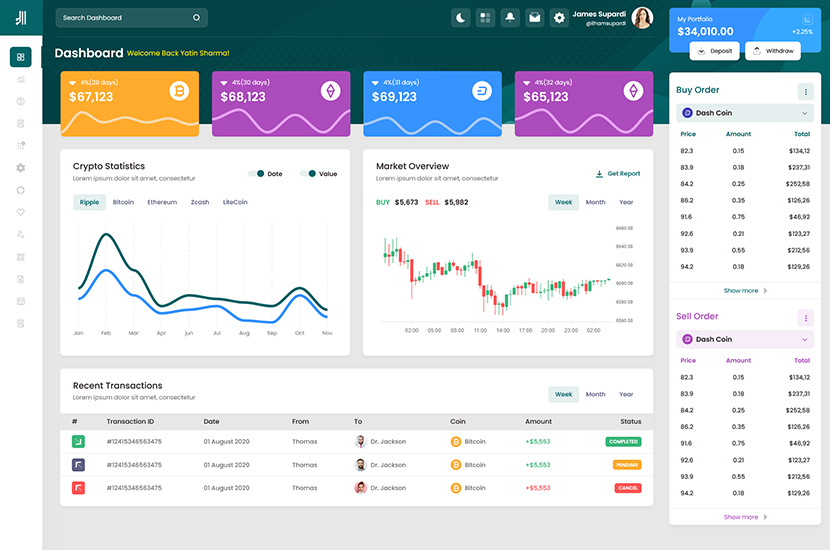Toggle dark mode moon icon
Viewport: 830px width, 550px height.
click(460, 17)
